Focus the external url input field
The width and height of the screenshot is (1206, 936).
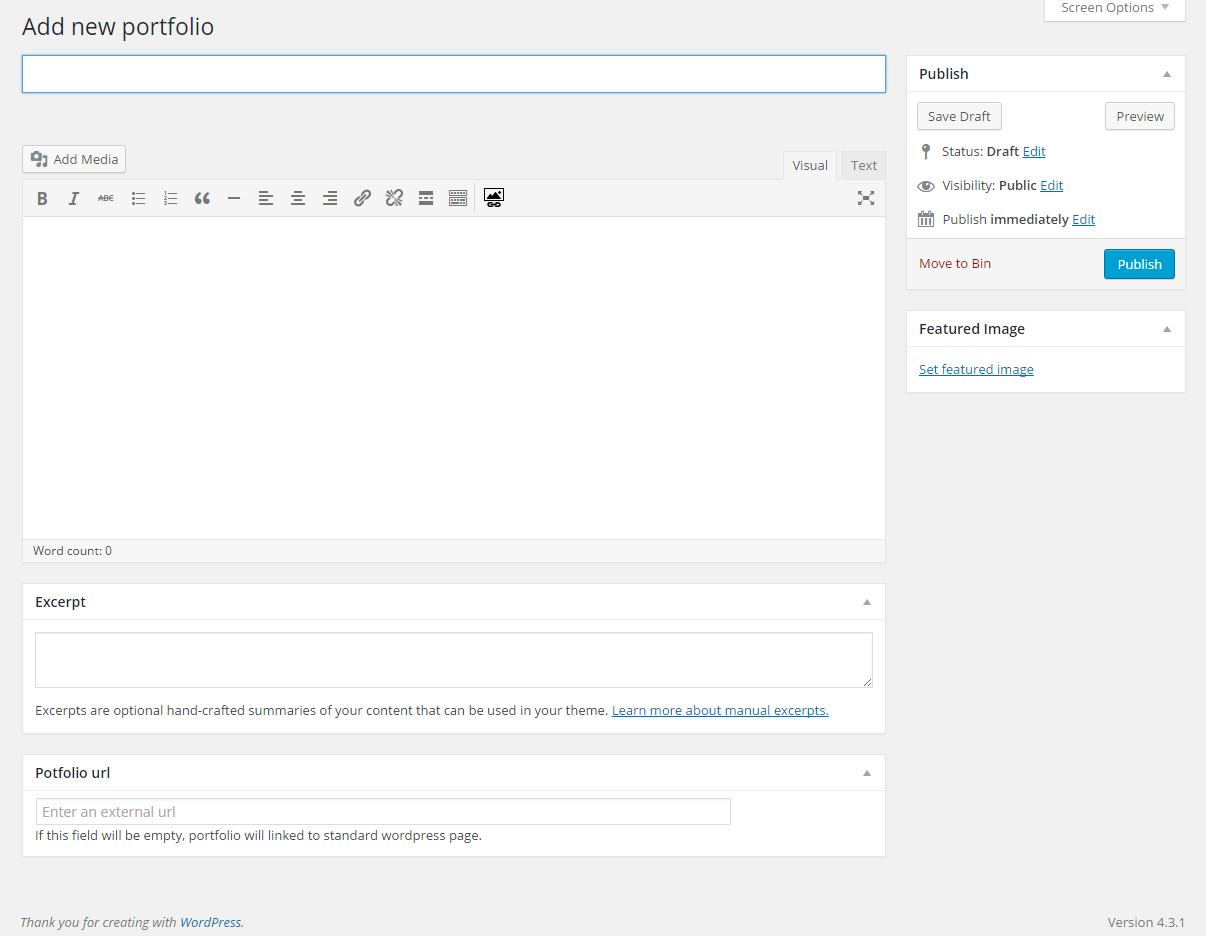coord(383,812)
